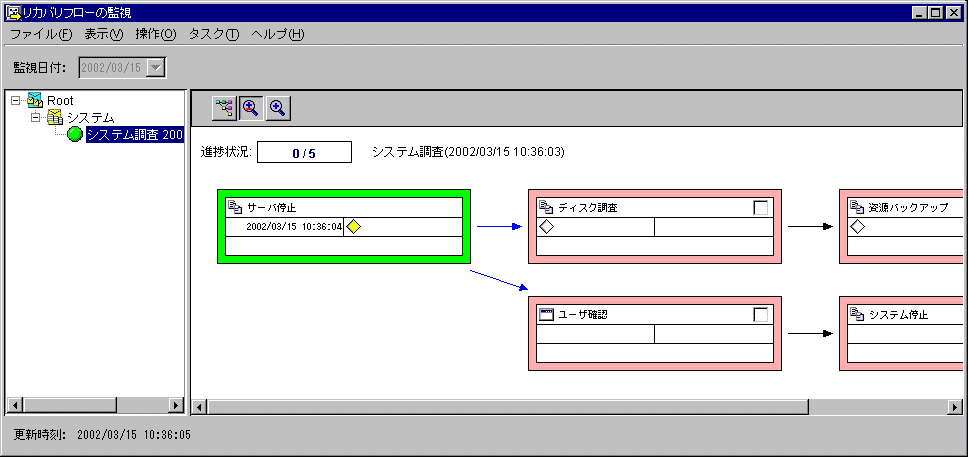Click the yellow diamond in サーバ停止 box
The width and height of the screenshot is (968, 457).
353,227
